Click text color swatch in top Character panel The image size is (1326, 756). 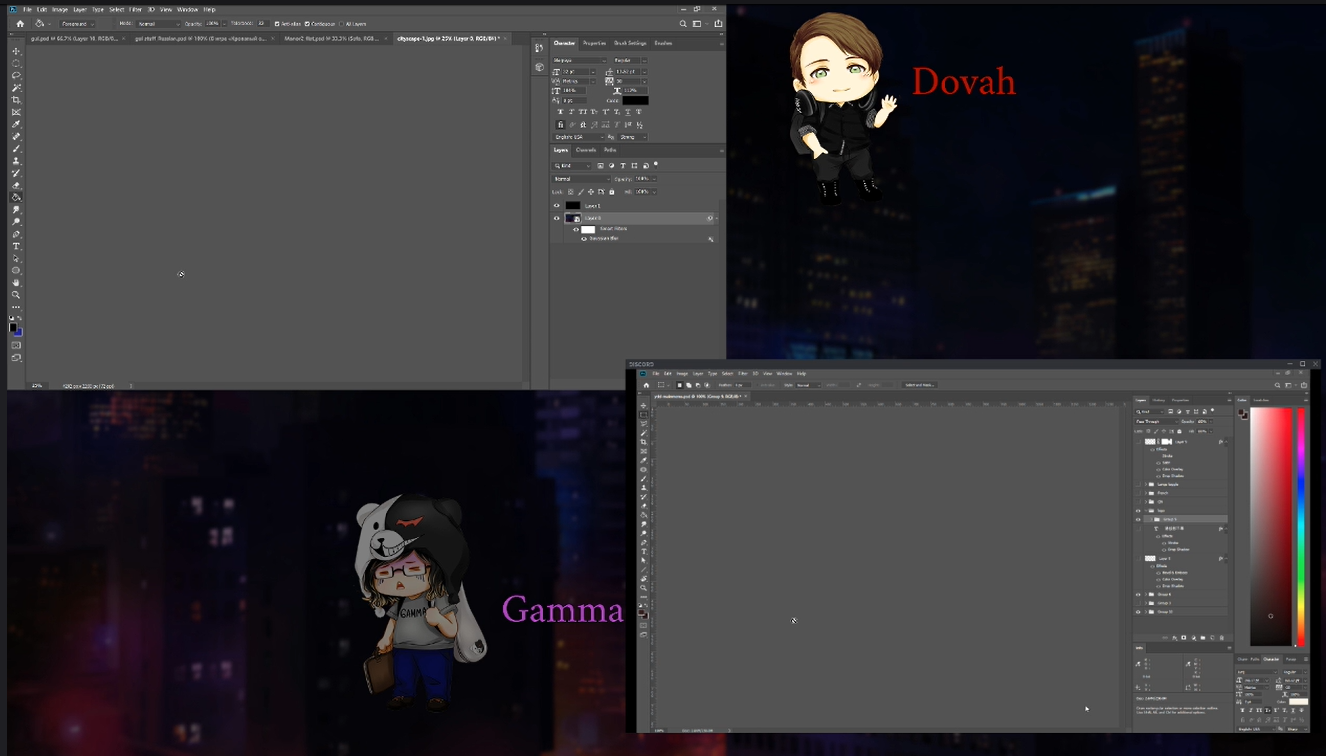point(635,100)
